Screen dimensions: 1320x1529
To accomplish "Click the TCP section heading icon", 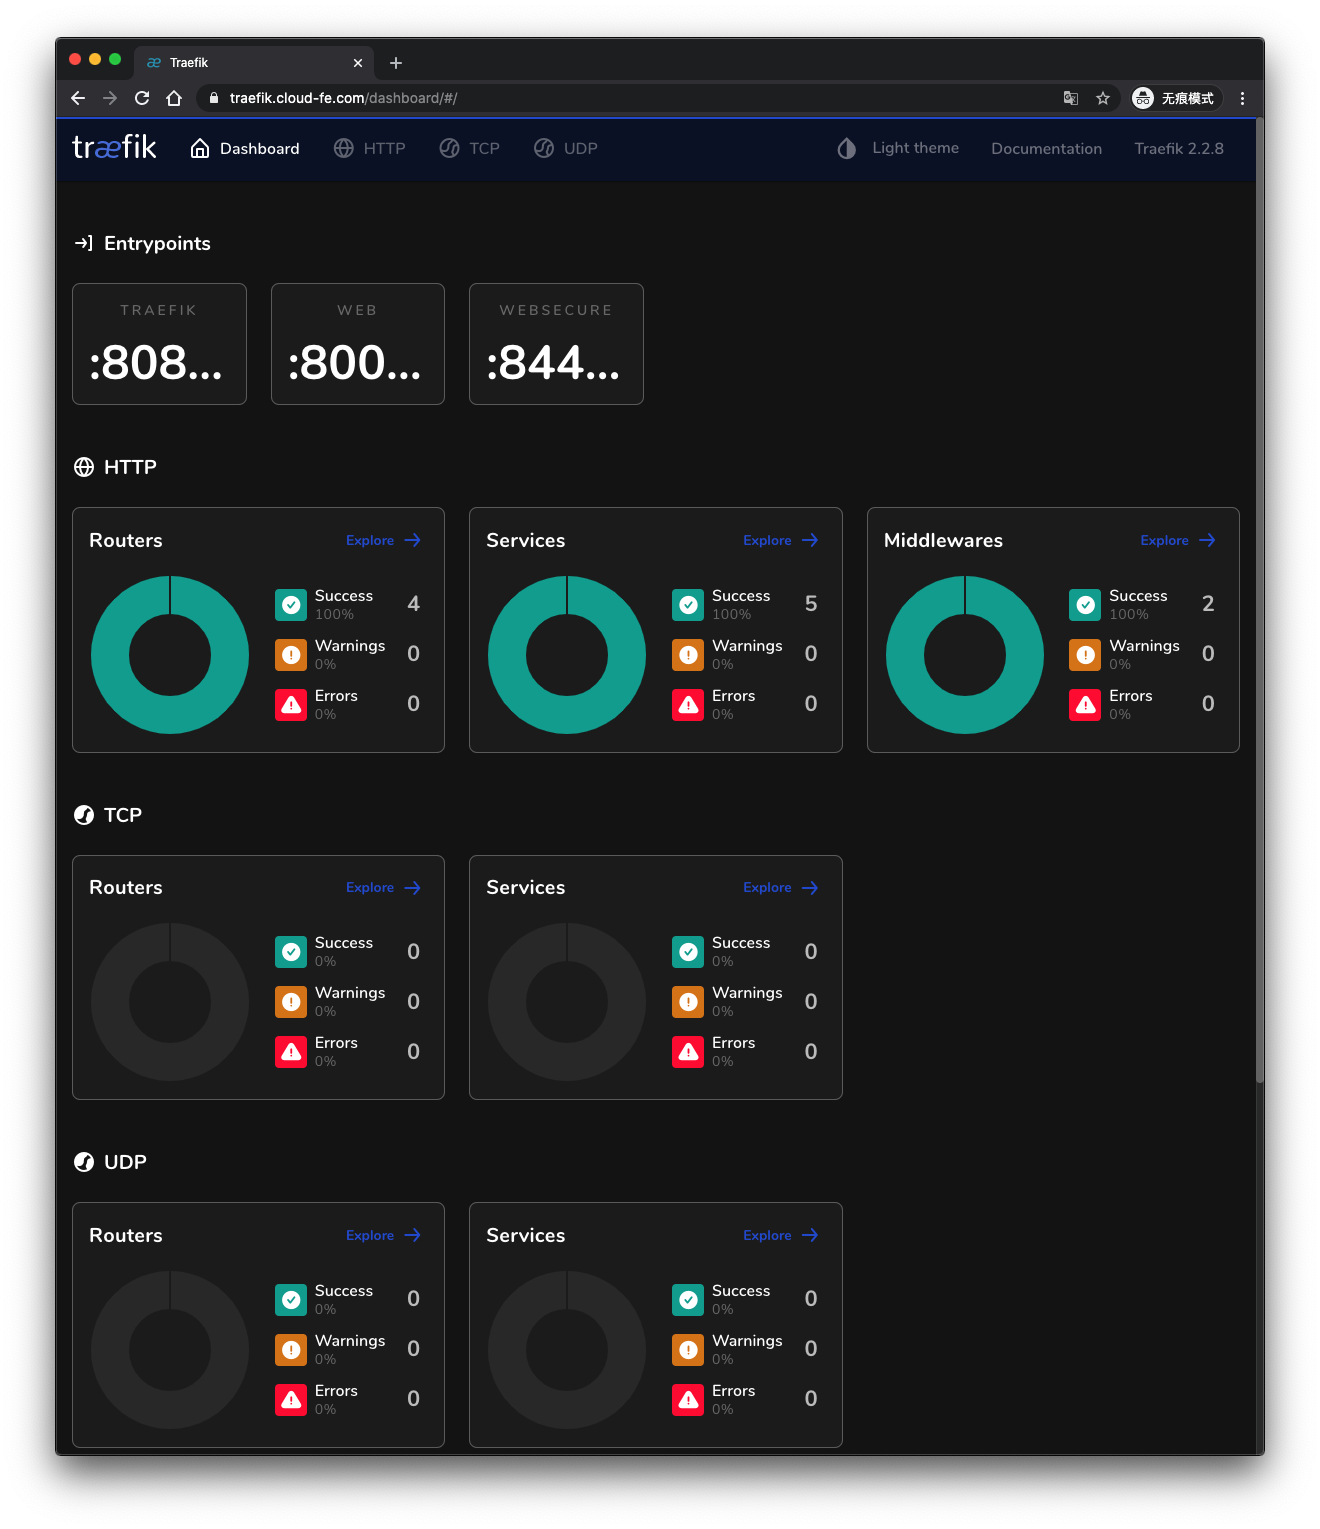I will (84, 815).
